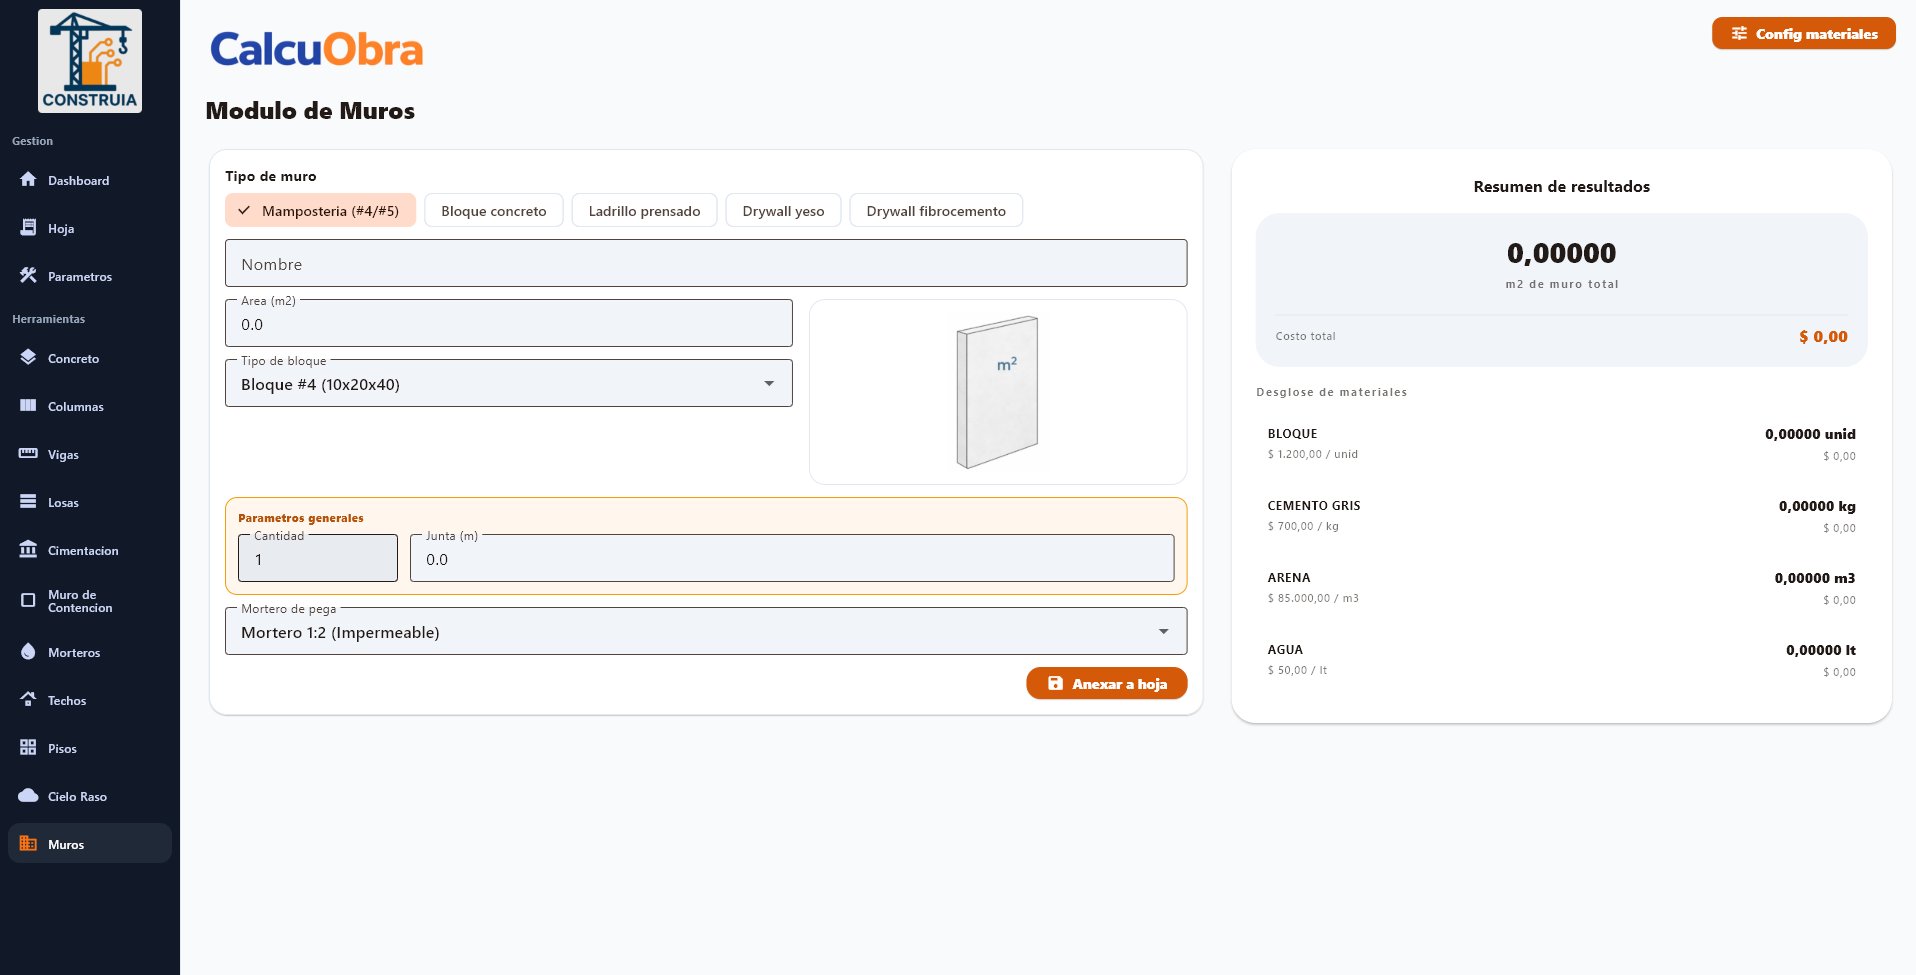Open the Morteros droplet icon
The image size is (1916, 975).
(28, 652)
